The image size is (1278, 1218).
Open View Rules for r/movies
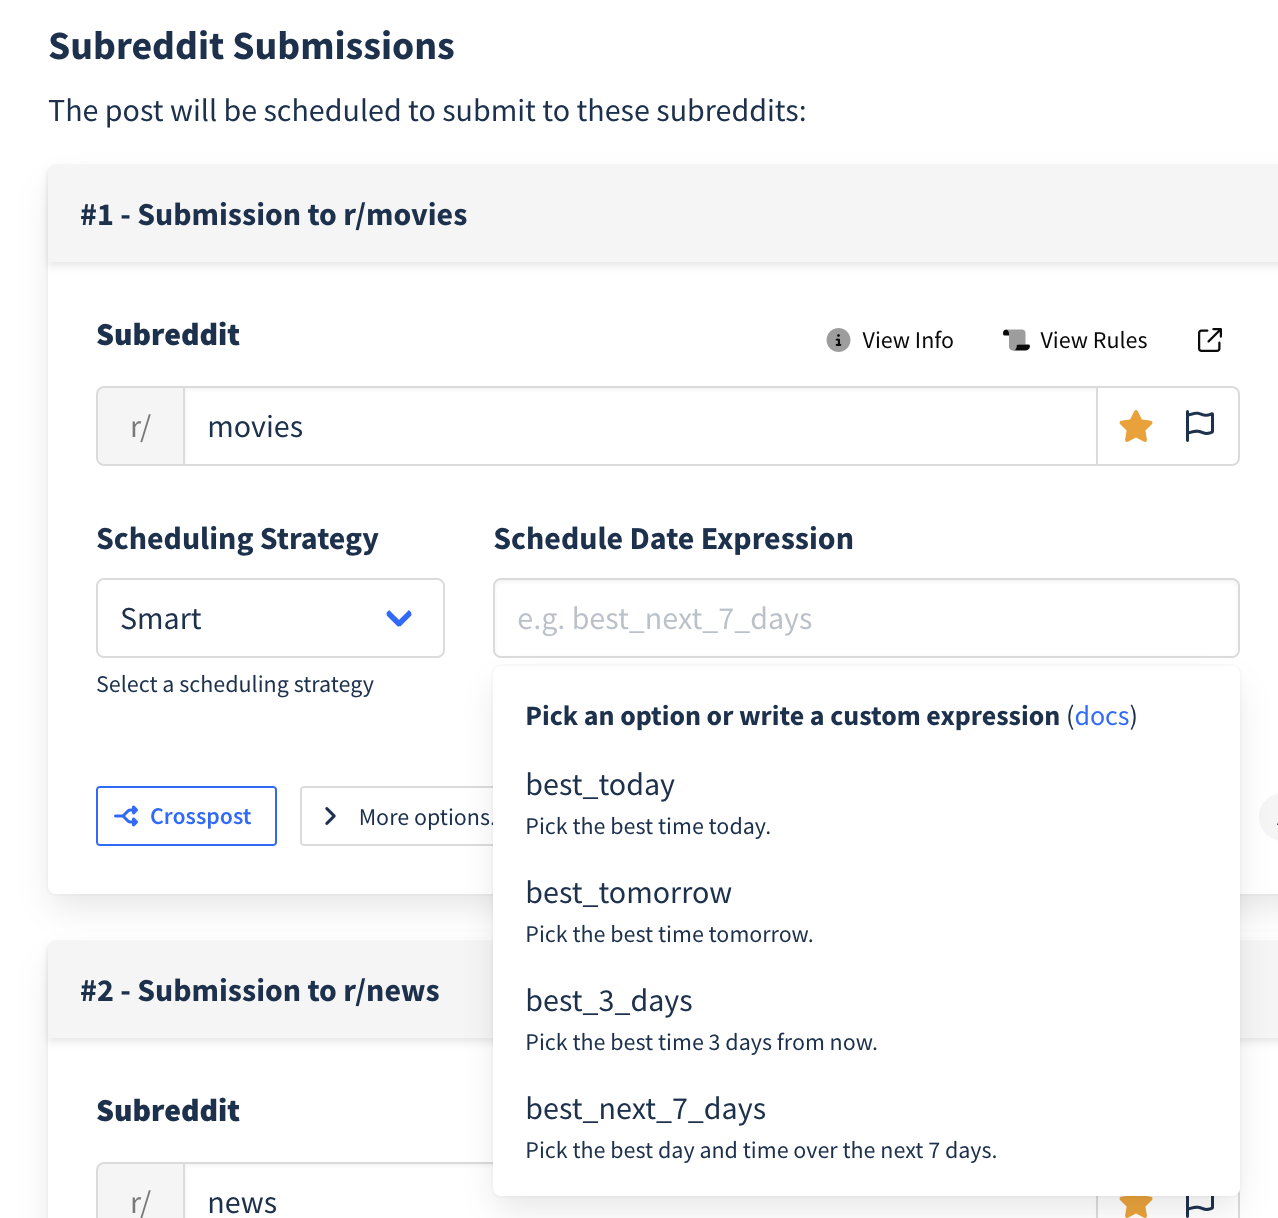tap(1075, 340)
